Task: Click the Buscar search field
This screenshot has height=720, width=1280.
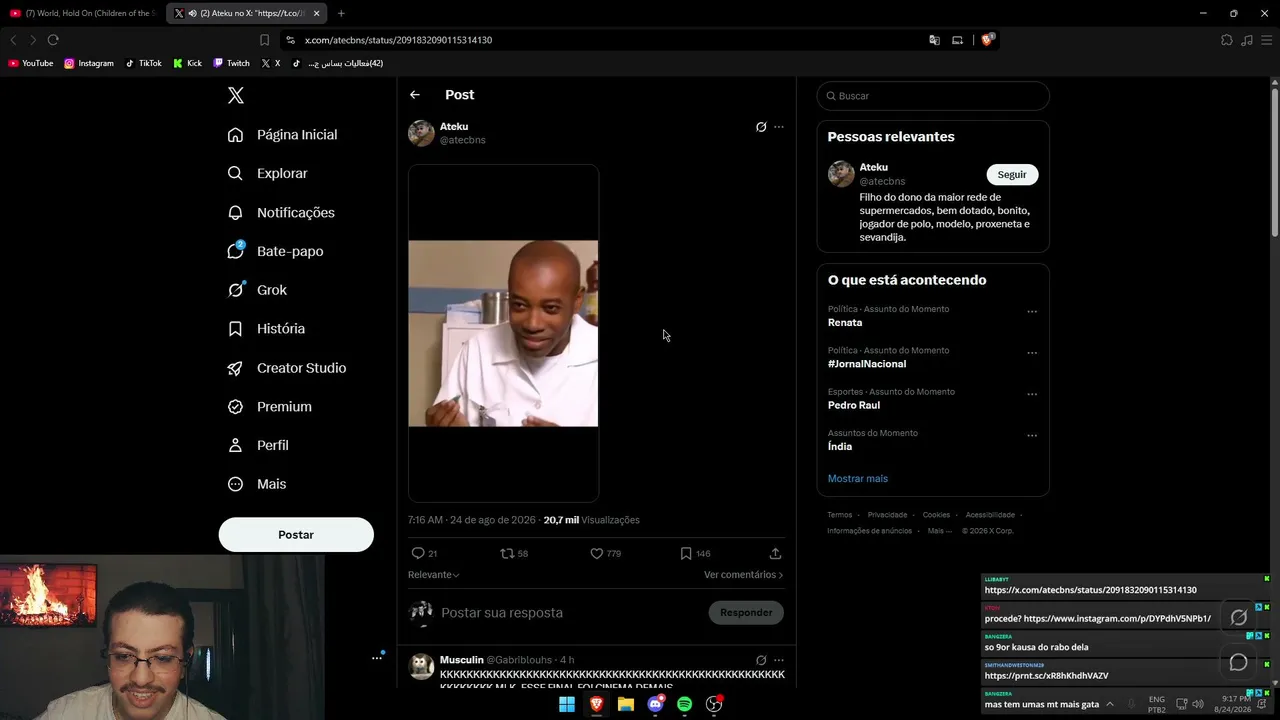Action: pos(933,96)
